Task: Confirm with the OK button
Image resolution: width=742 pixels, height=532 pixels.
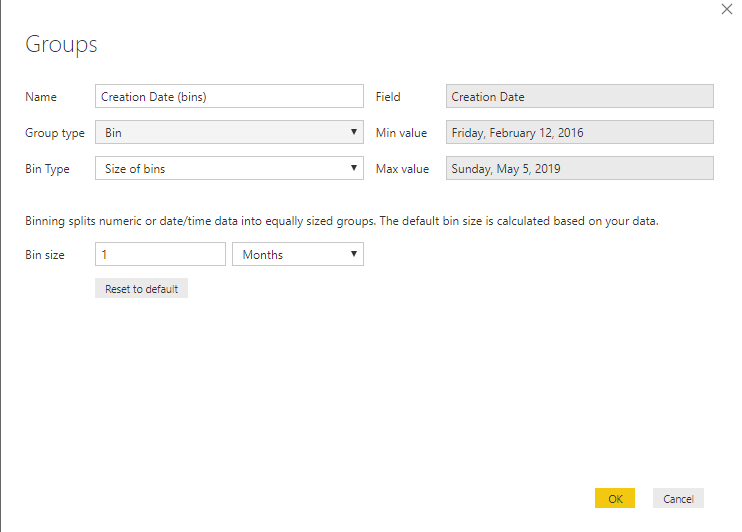Action: [x=615, y=498]
